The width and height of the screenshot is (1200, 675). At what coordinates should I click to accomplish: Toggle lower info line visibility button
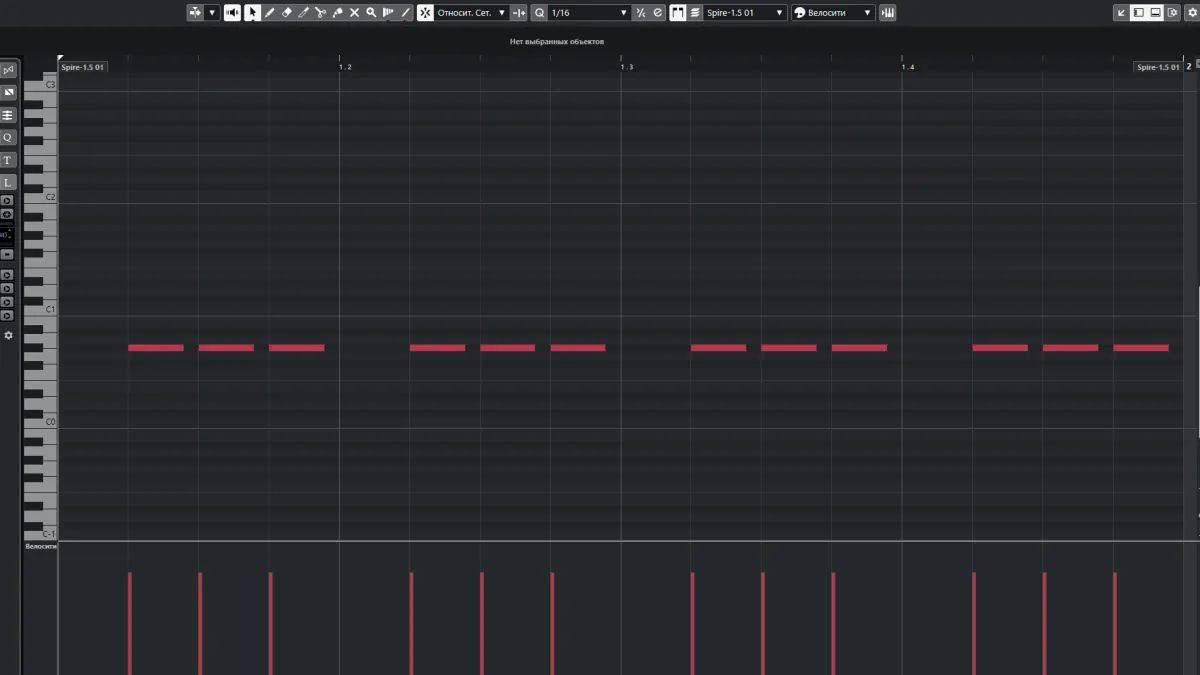point(1155,13)
